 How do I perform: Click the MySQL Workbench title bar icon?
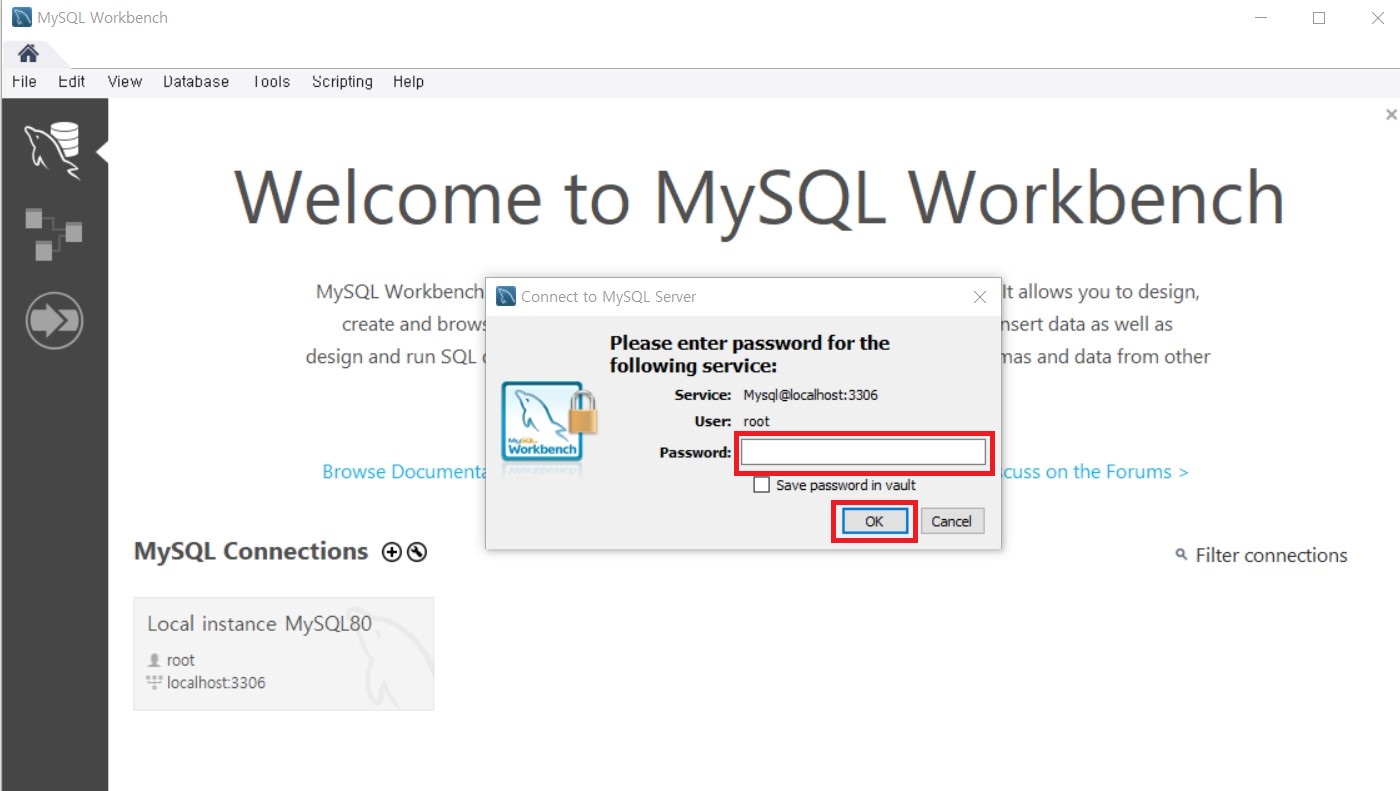[x=21, y=17]
